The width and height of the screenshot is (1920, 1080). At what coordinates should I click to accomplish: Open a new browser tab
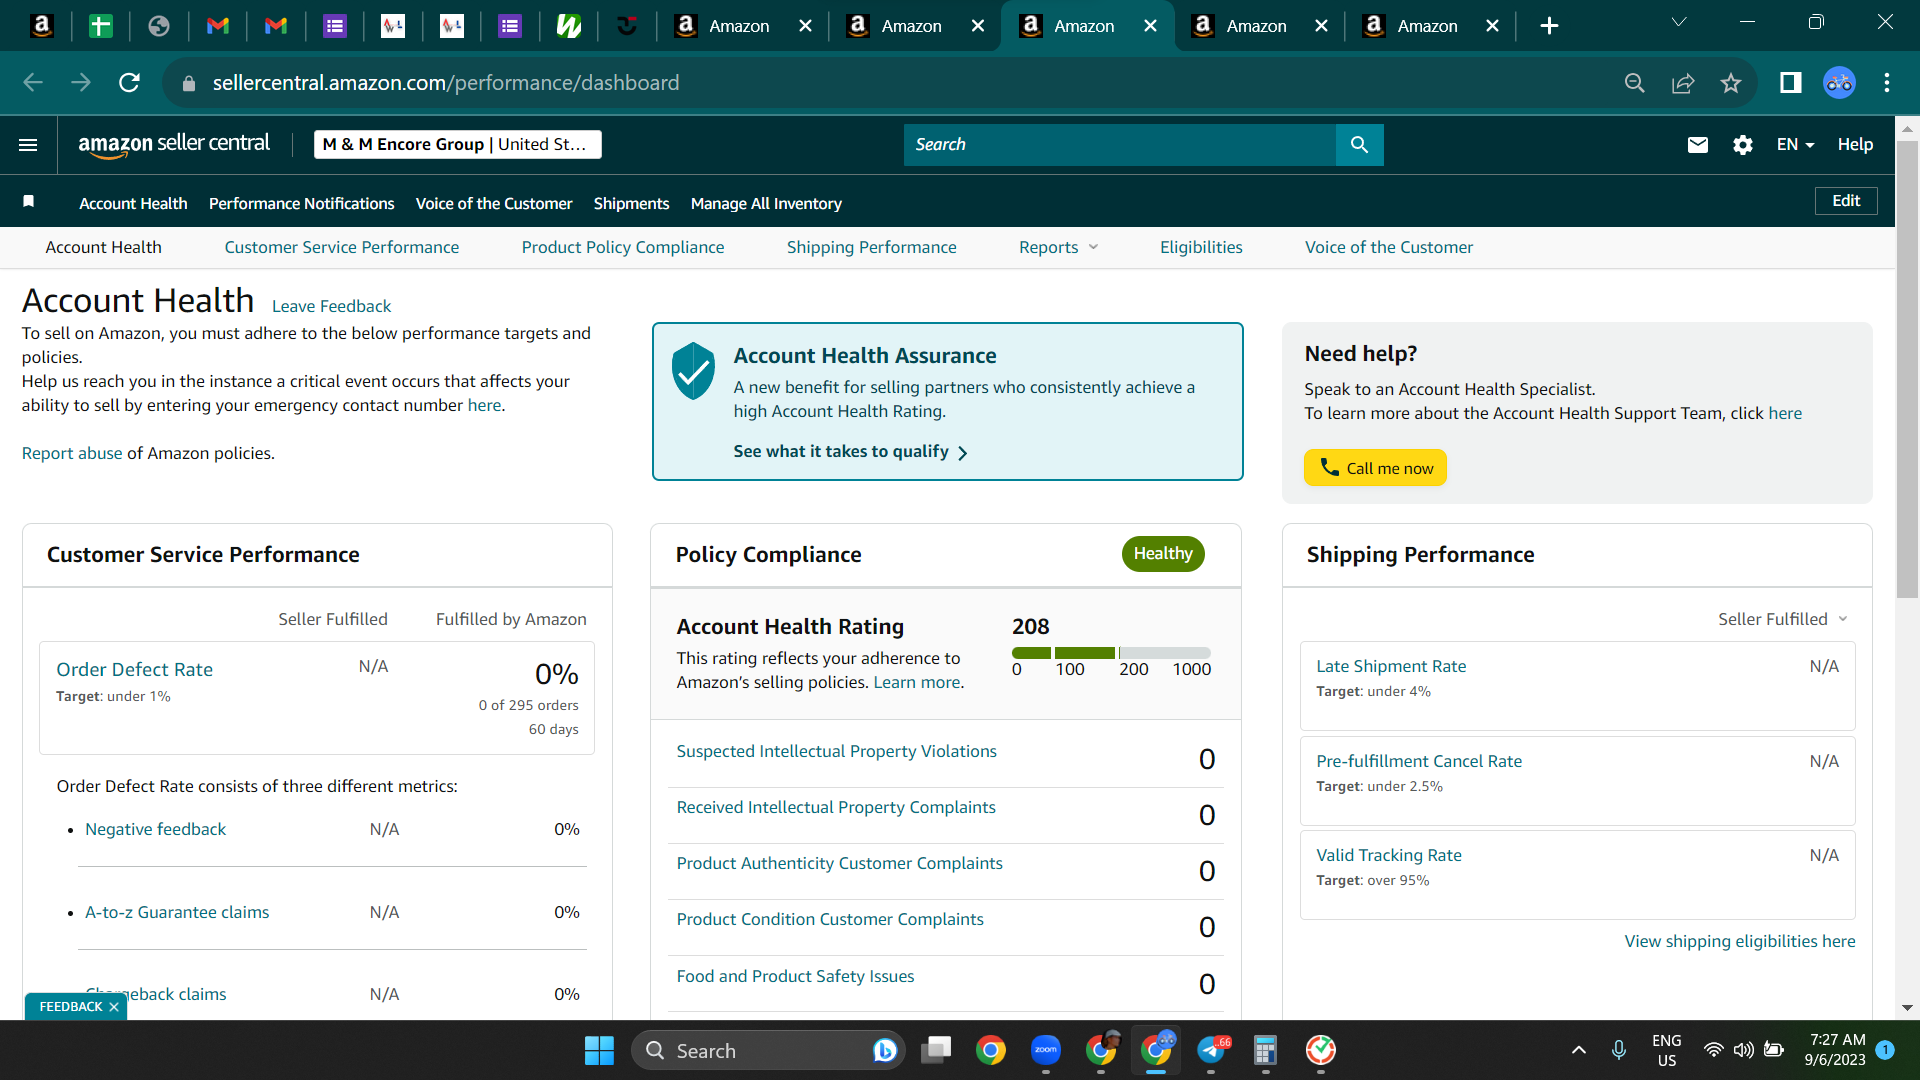tap(1549, 26)
